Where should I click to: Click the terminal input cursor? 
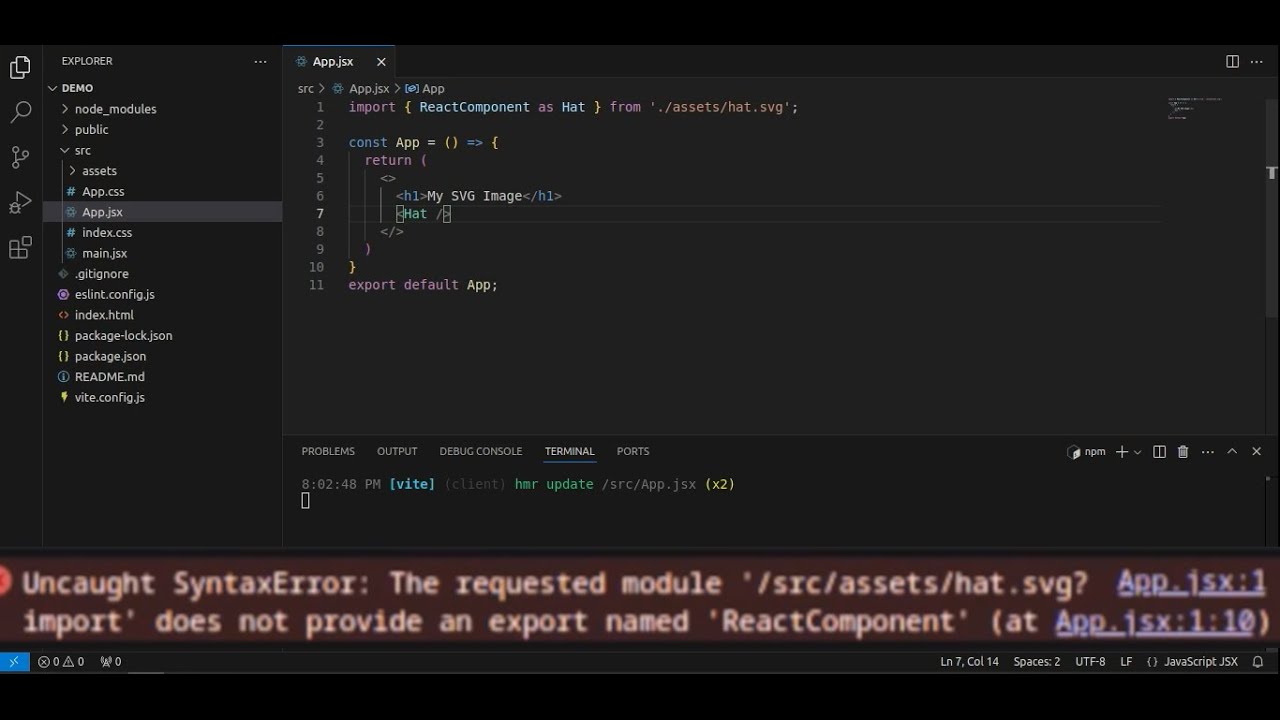[x=306, y=500]
